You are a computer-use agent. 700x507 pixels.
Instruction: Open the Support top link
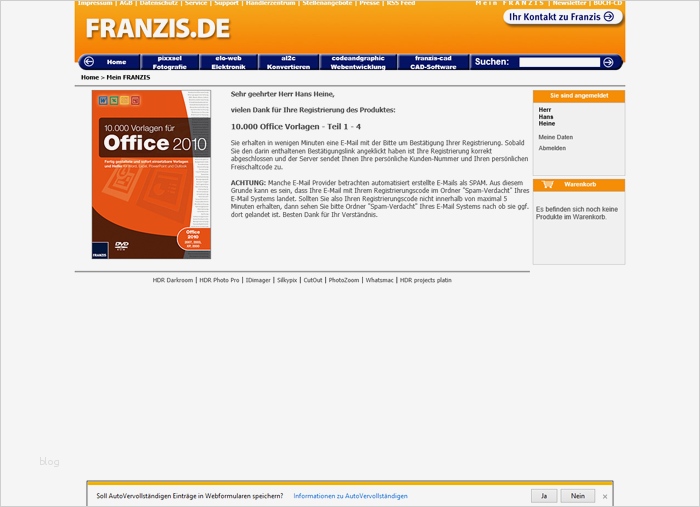pyautogui.click(x=226, y=3)
